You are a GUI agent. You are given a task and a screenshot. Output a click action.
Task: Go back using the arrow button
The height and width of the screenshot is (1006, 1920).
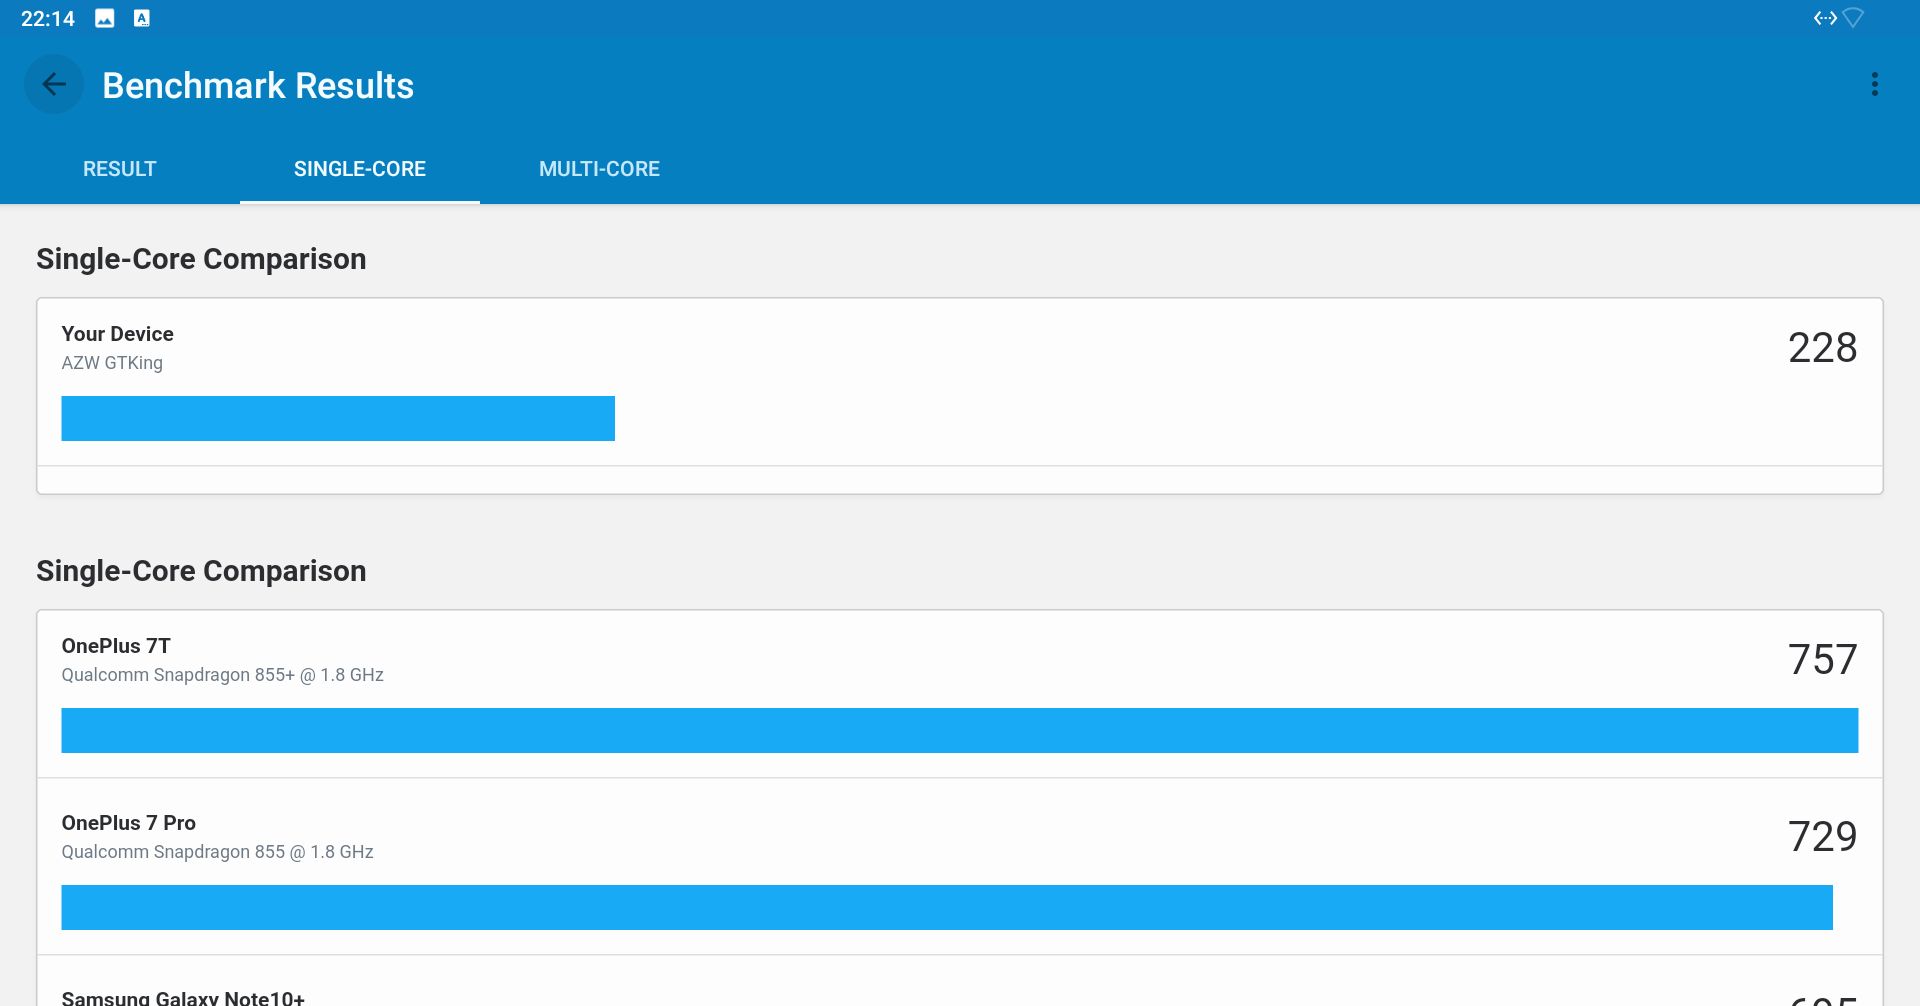(x=54, y=85)
